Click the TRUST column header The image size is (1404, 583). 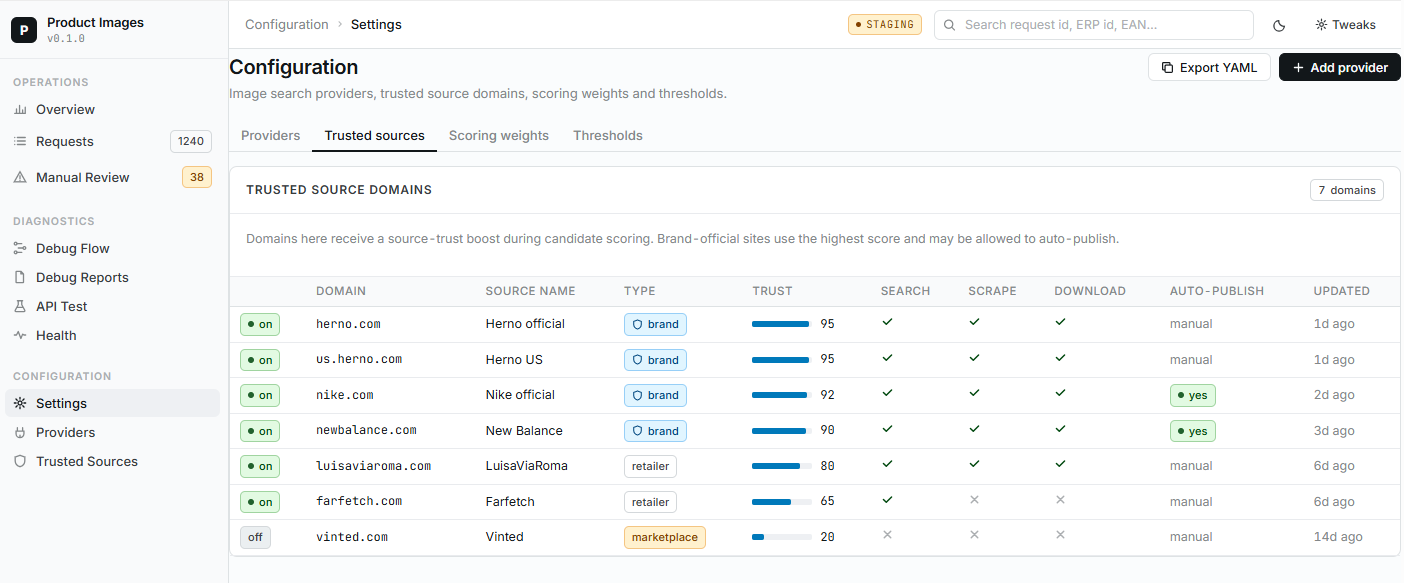772,291
